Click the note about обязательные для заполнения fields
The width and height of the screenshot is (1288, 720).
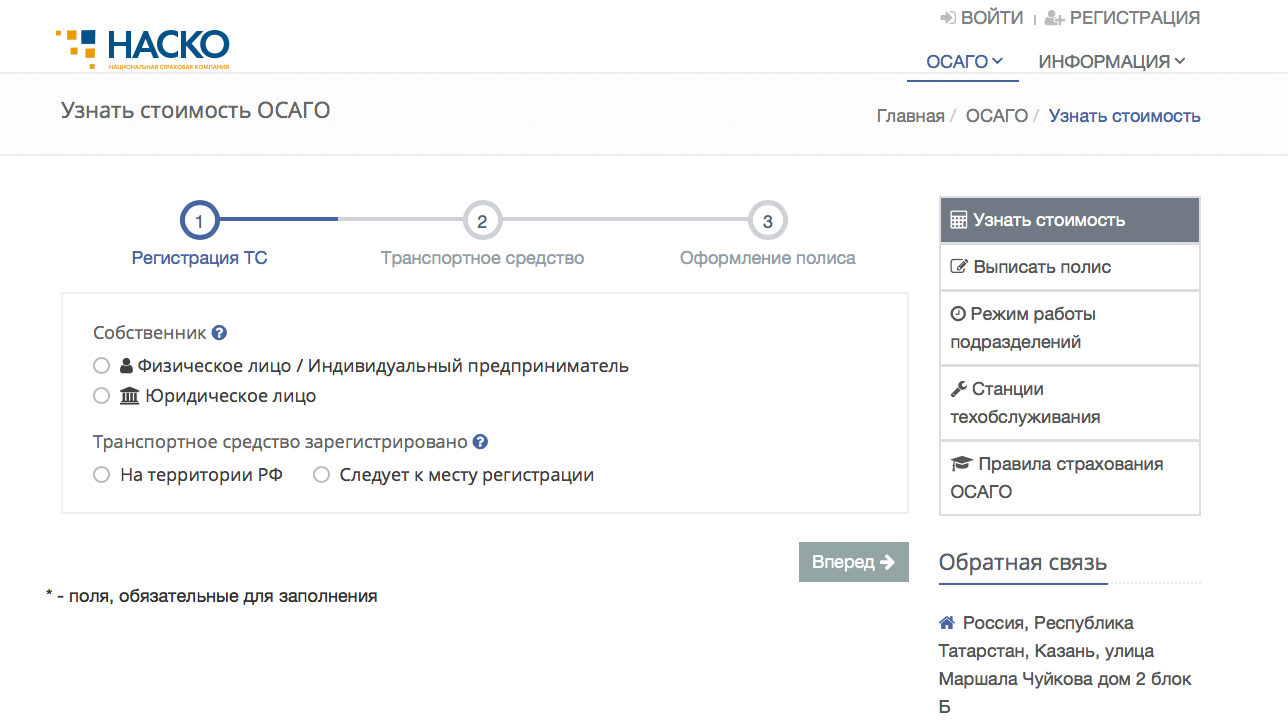point(212,596)
